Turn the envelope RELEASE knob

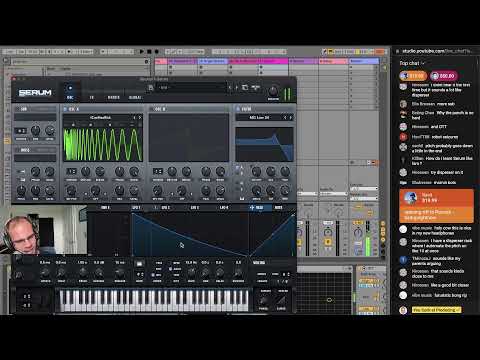click(120, 273)
